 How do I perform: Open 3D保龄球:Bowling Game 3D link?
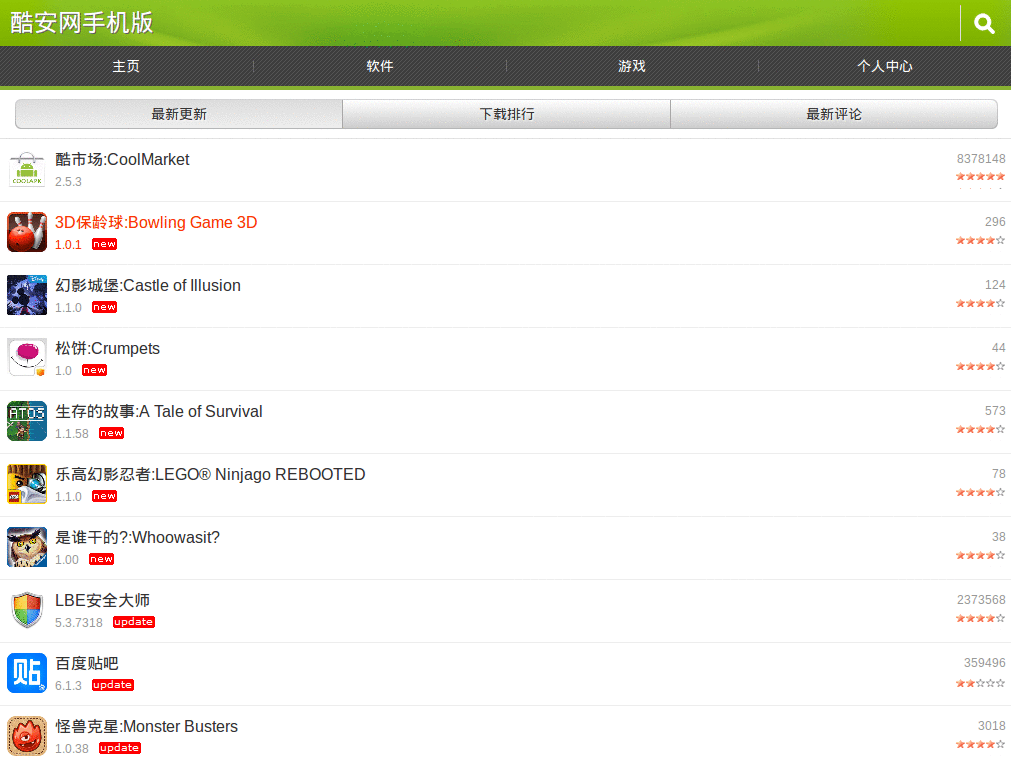coord(156,223)
